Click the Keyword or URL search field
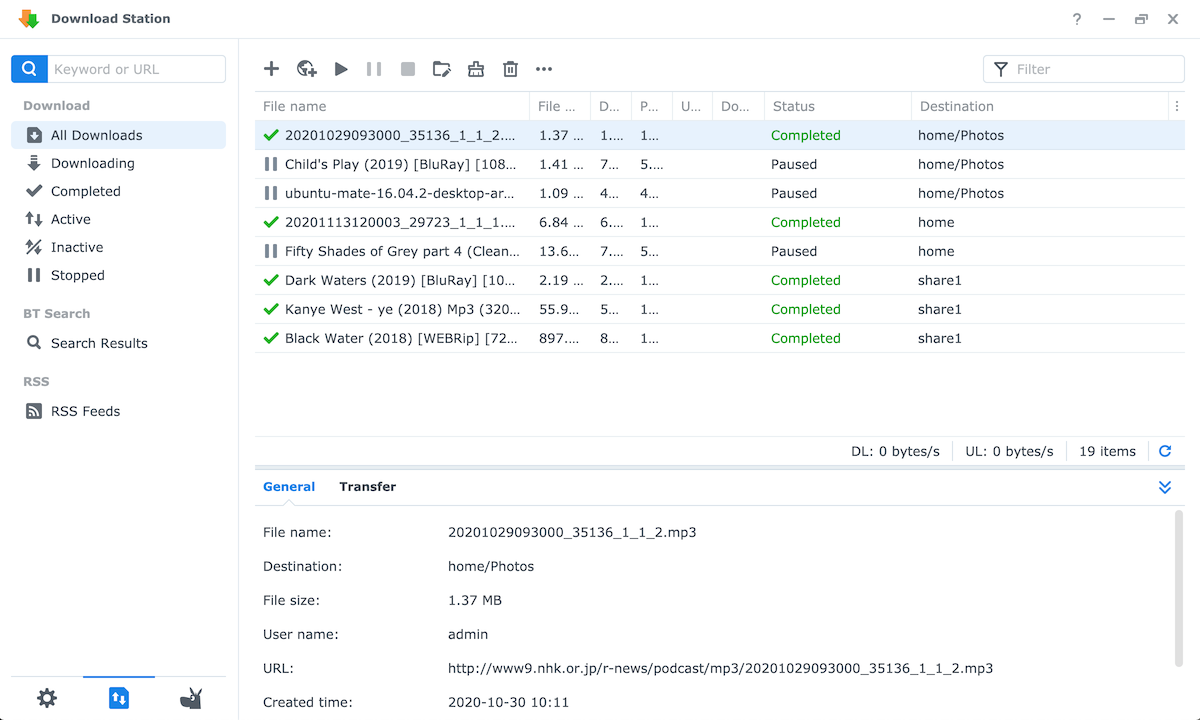 pyautogui.click(x=136, y=69)
